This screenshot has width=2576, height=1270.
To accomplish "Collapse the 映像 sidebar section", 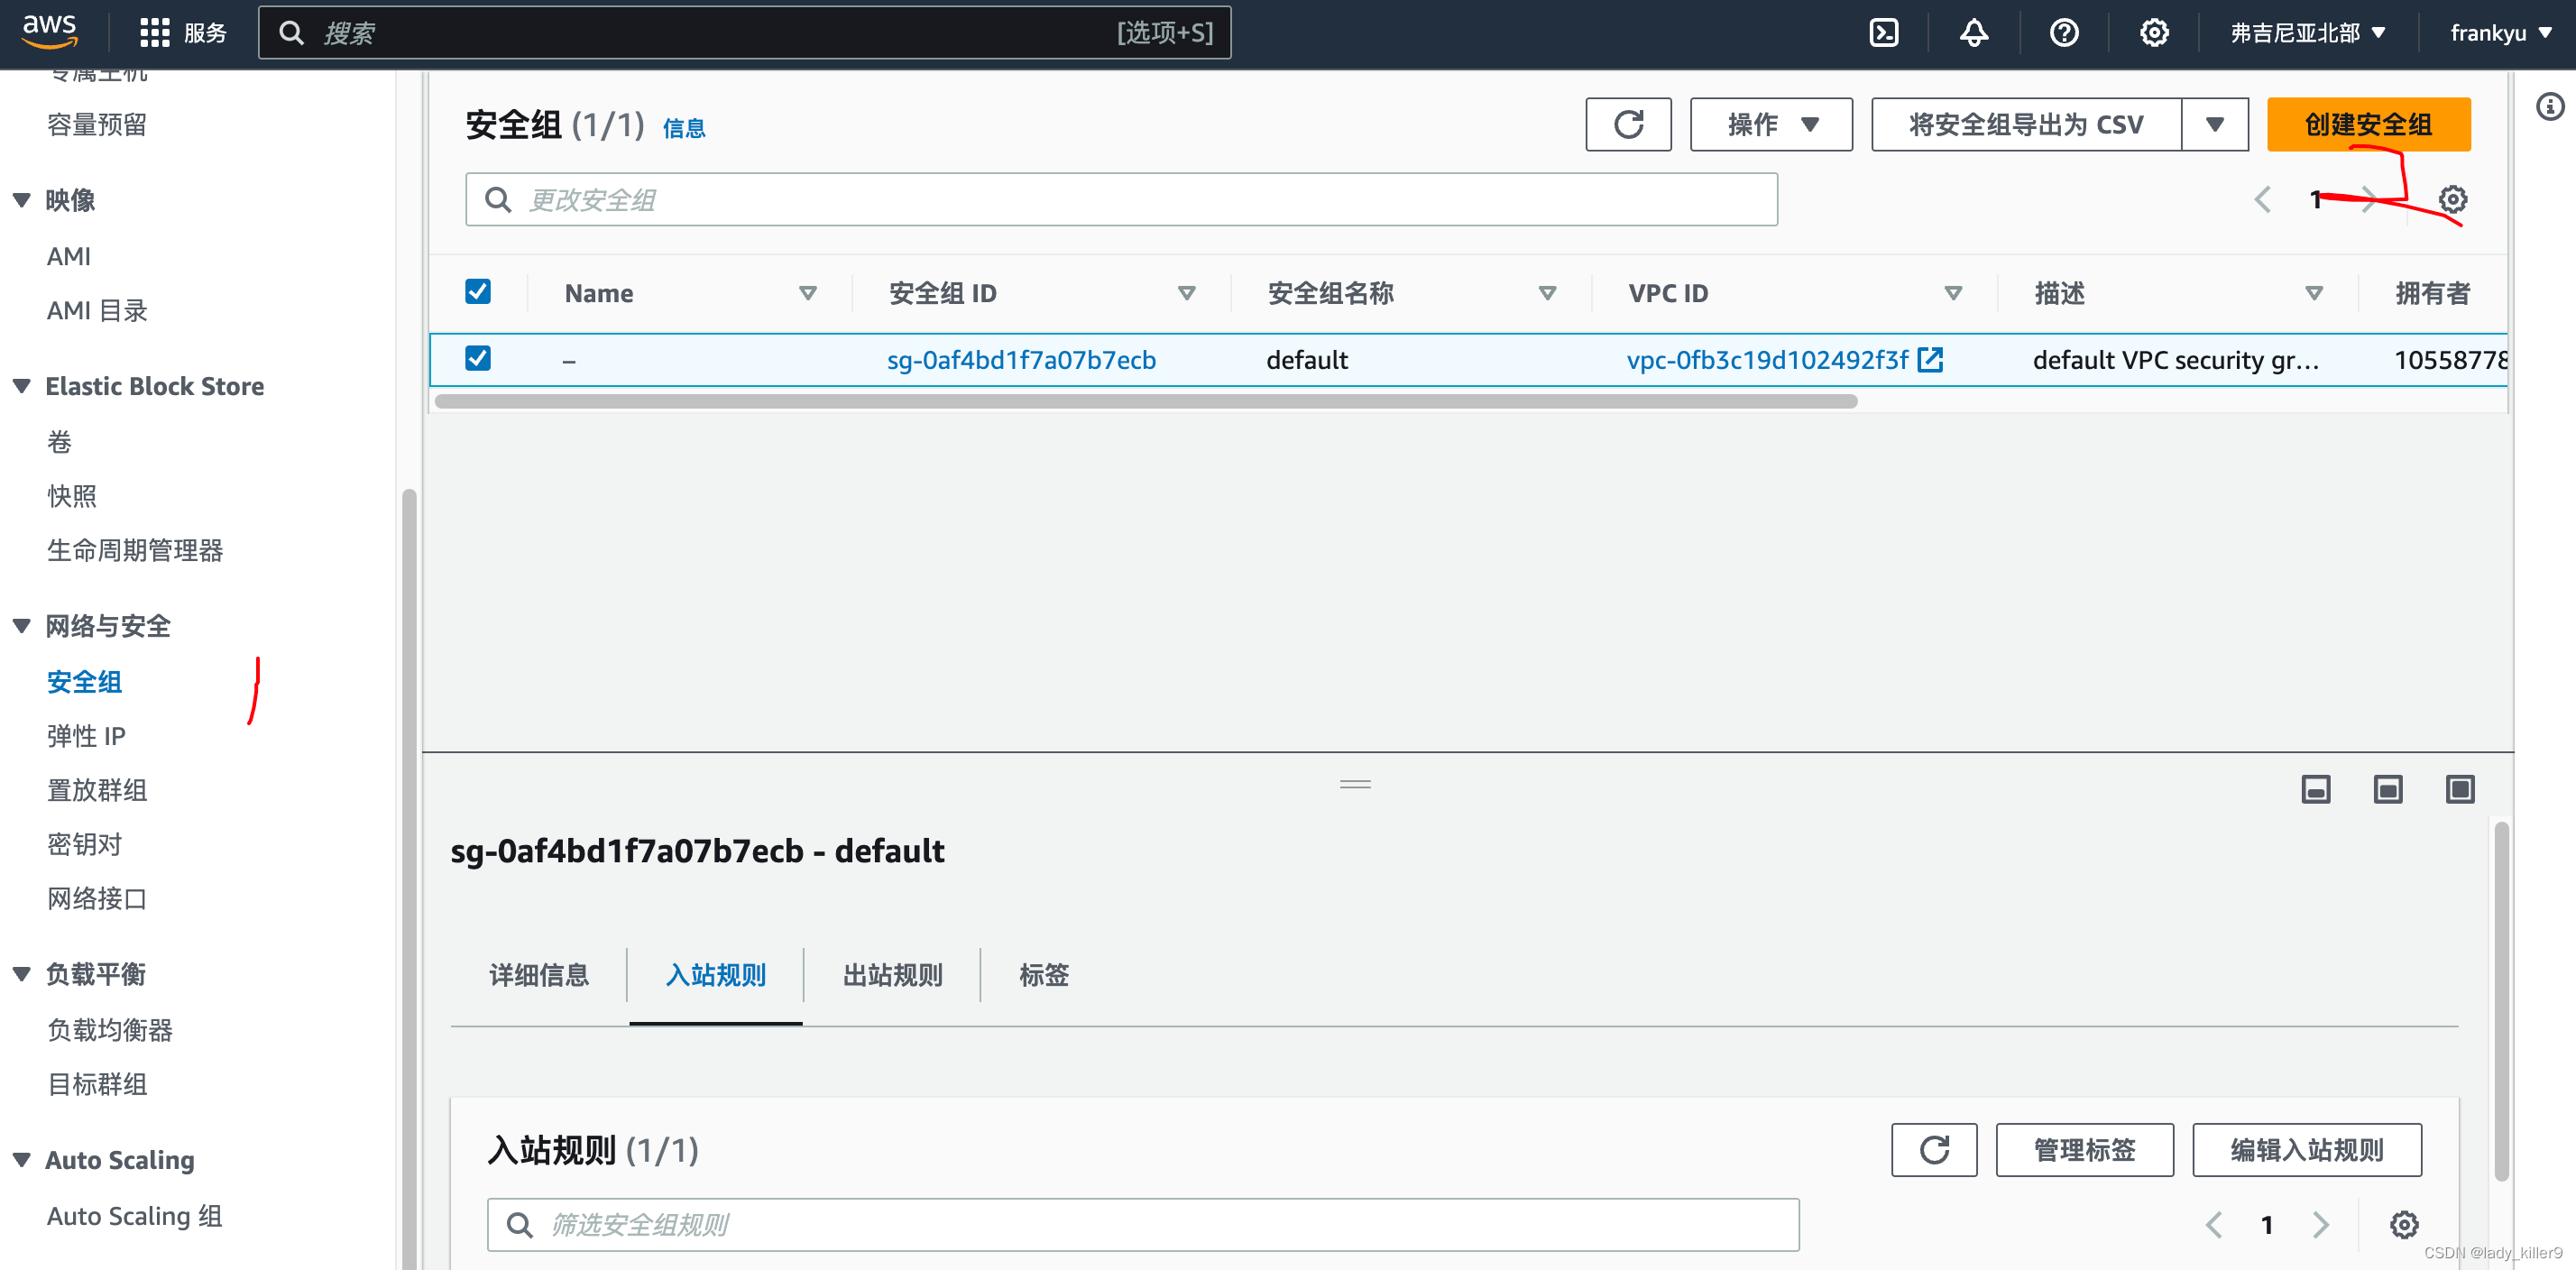I will pyautogui.click(x=21, y=200).
